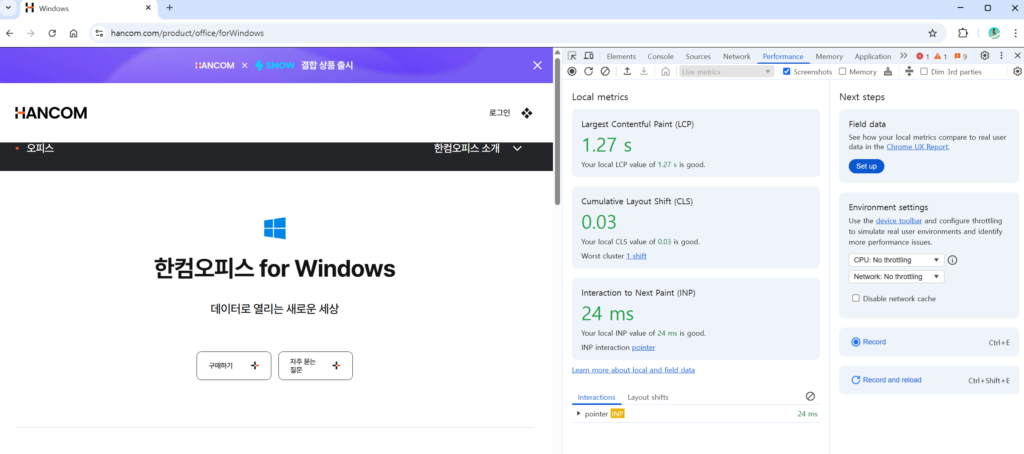Bookmark this page with the star icon
This screenshot has height=454, width=1024.
tap(933, 33)
